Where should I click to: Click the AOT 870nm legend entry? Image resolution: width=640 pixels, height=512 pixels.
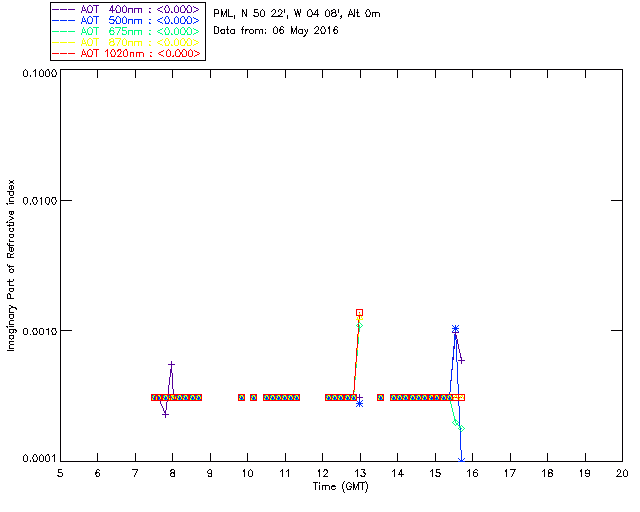[x=127, y=42]
